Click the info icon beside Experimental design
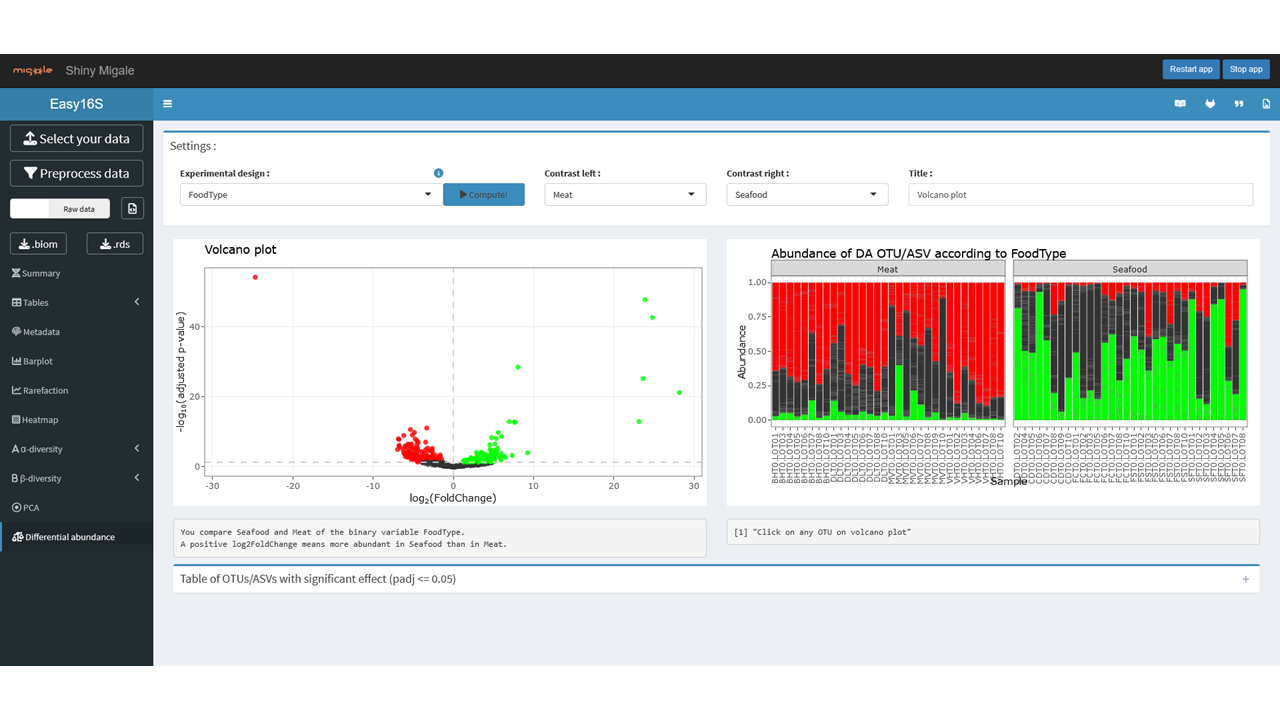 click(x=438, y=173)
